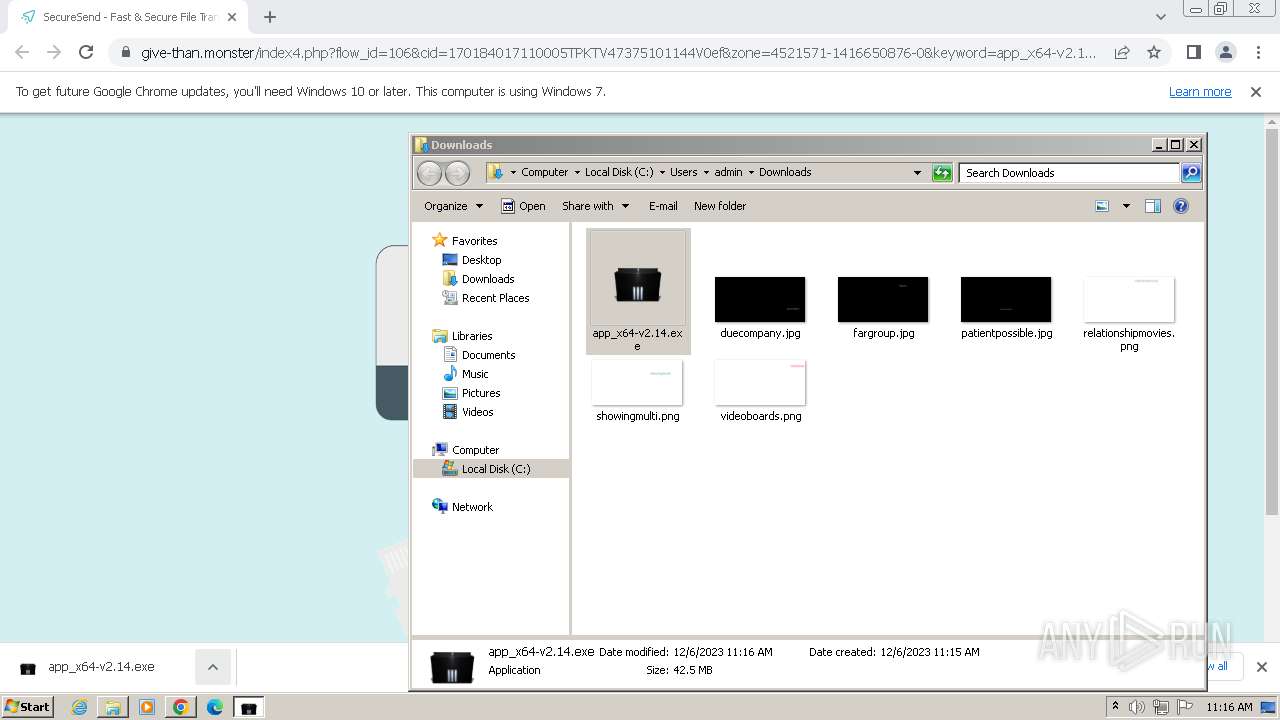The height and width of the screenshot is (720, 1280).
Task: Open view options dropdown arrow
Action: pyautogui.click(x=1126, y=206)
